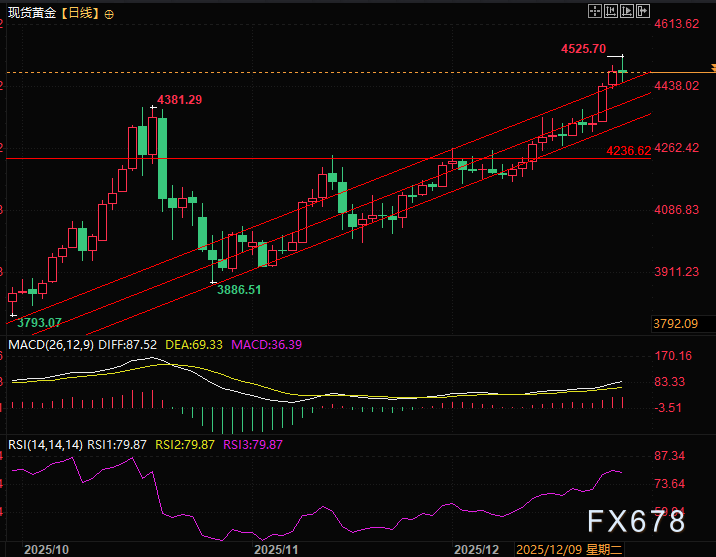Click the circled plus icon beside 日线
Image resolution: width=716 pixels, height=557 pixels.
(109, 15)
